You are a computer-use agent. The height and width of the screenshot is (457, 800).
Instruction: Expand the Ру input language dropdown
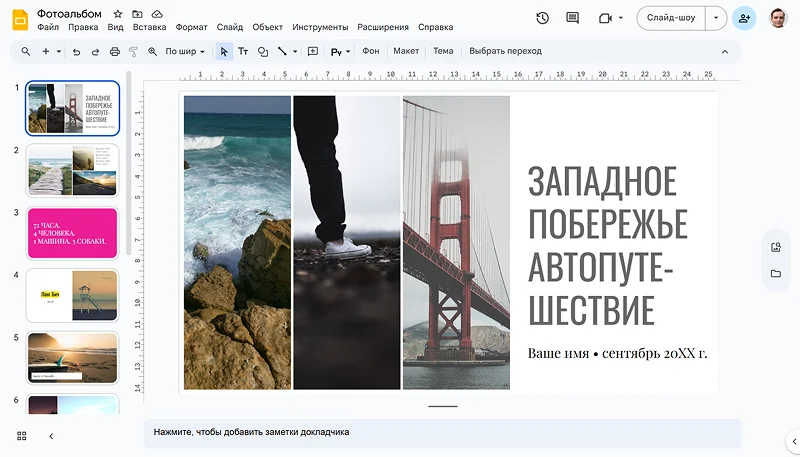tap(348, 52)
